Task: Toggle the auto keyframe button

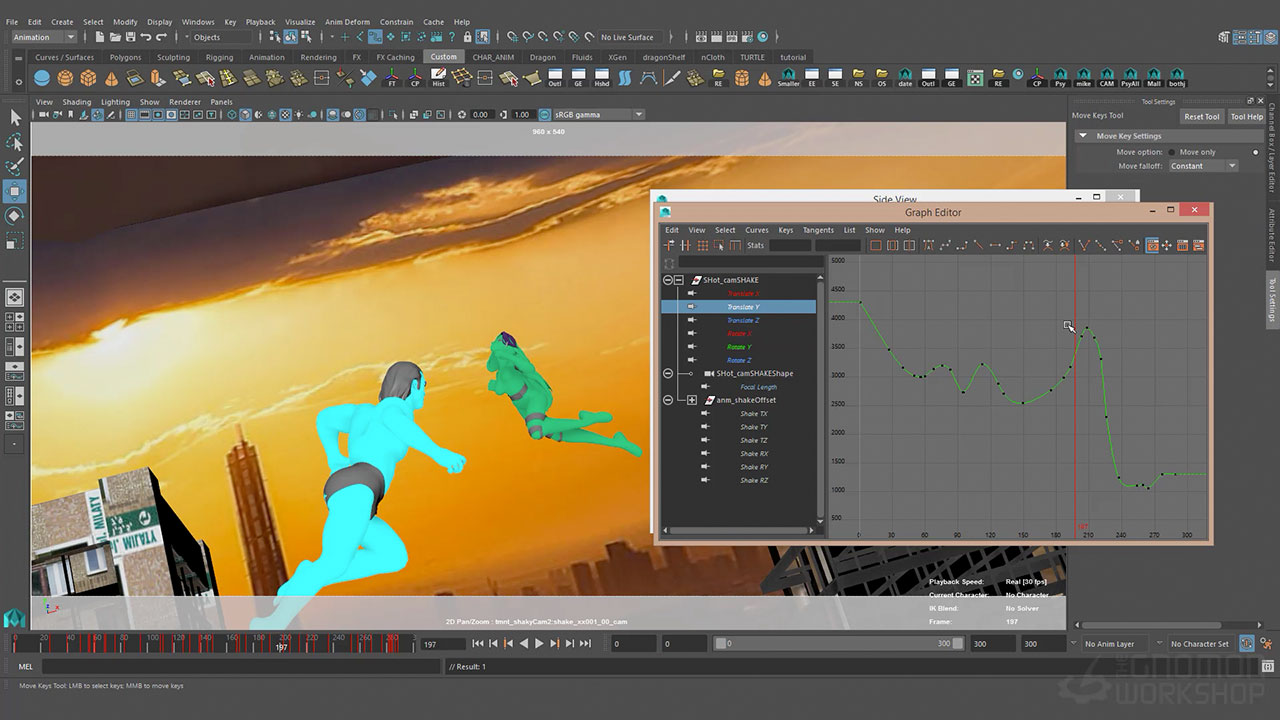Action: (x=1247, y=644)
